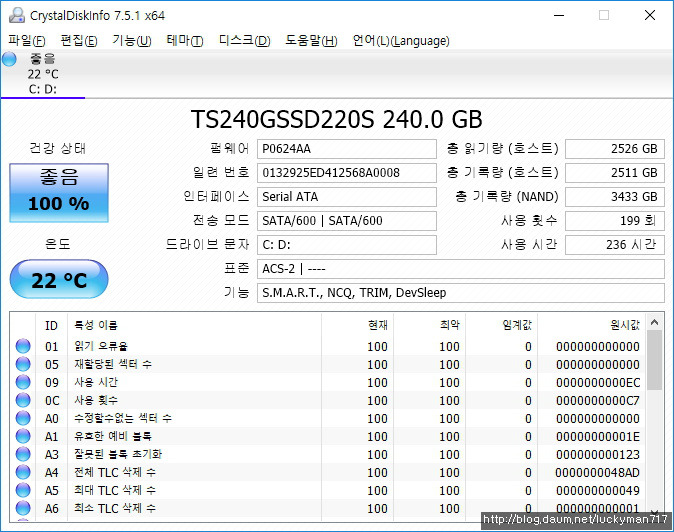Image resolution: width=674 pixels, height=532 pixels.
Task: Click the 특성 이름 column header
Action: tap(194, 325)
